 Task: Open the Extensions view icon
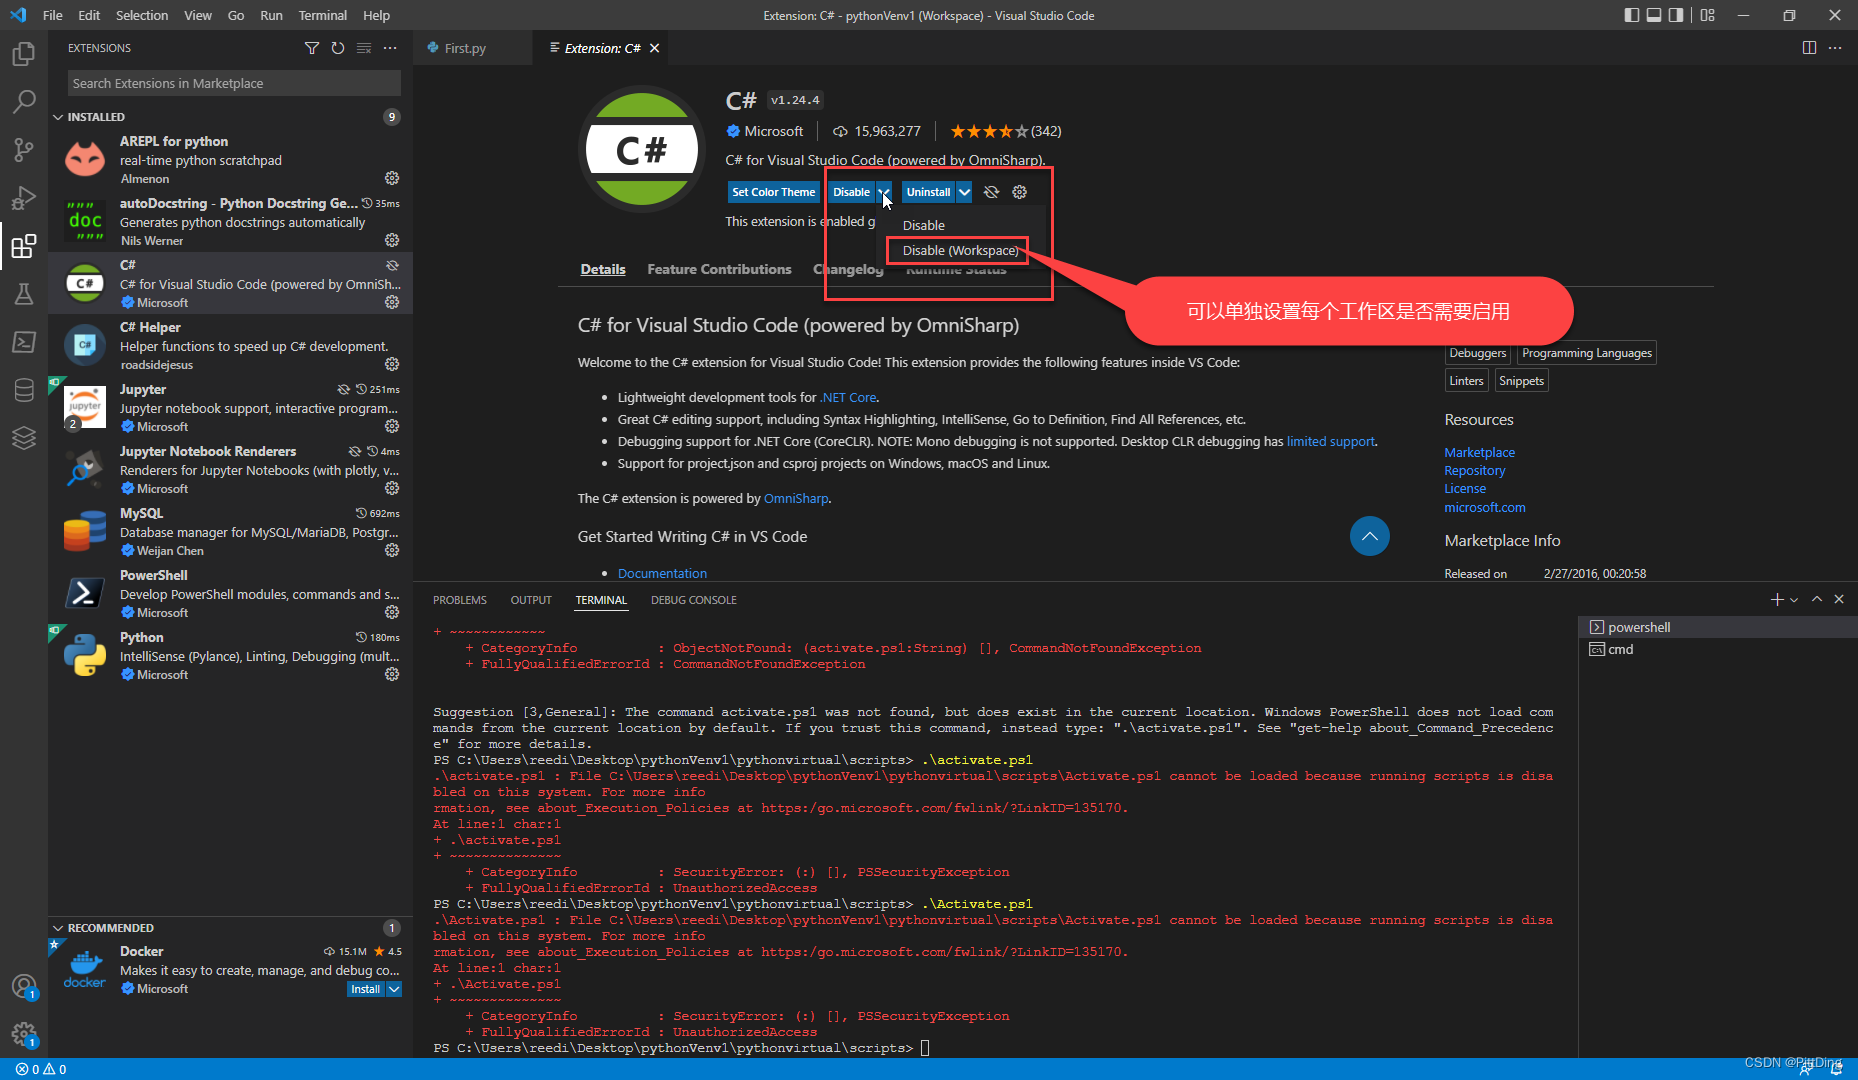click(24, 245)
